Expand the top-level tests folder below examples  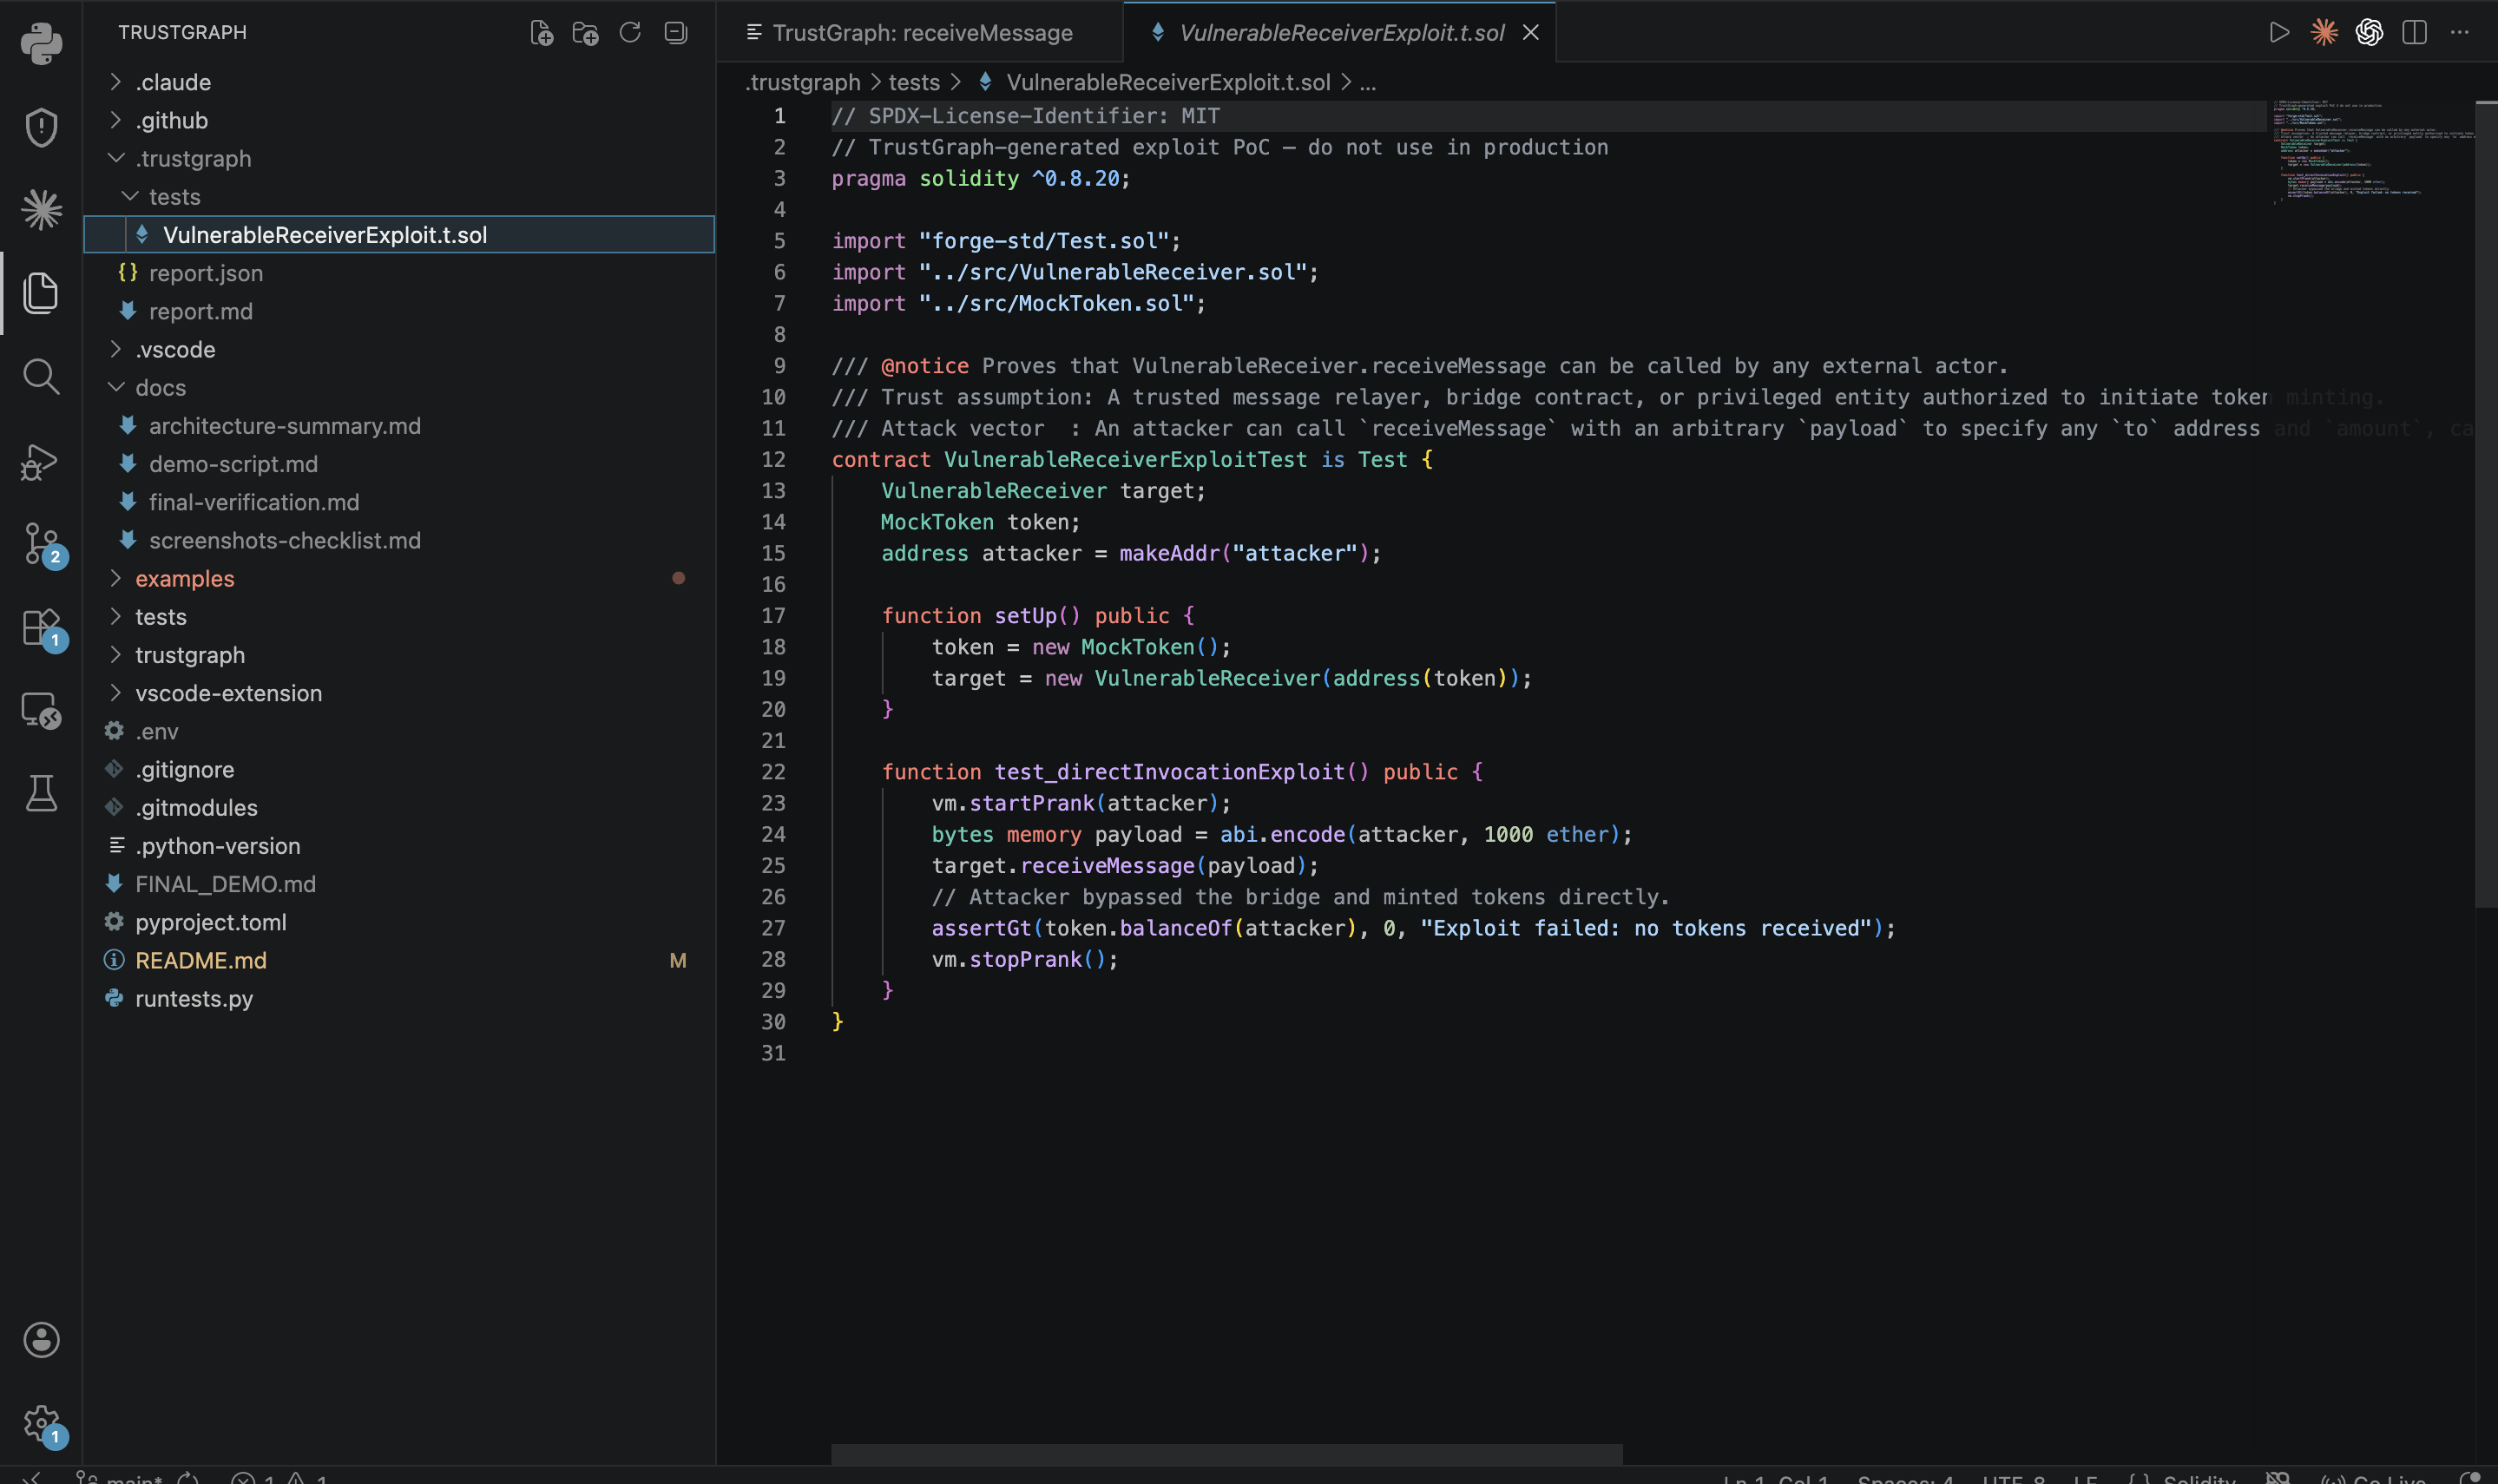pos(399,616)
